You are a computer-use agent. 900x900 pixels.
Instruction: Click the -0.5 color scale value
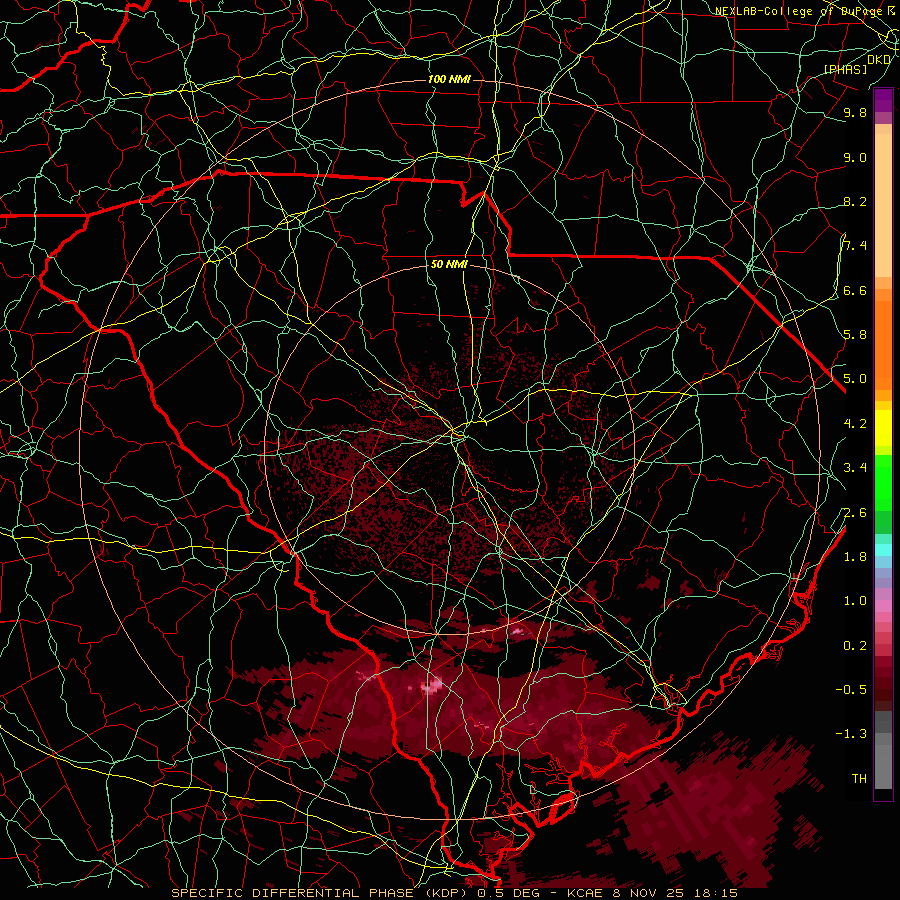[x=851, y=689]
